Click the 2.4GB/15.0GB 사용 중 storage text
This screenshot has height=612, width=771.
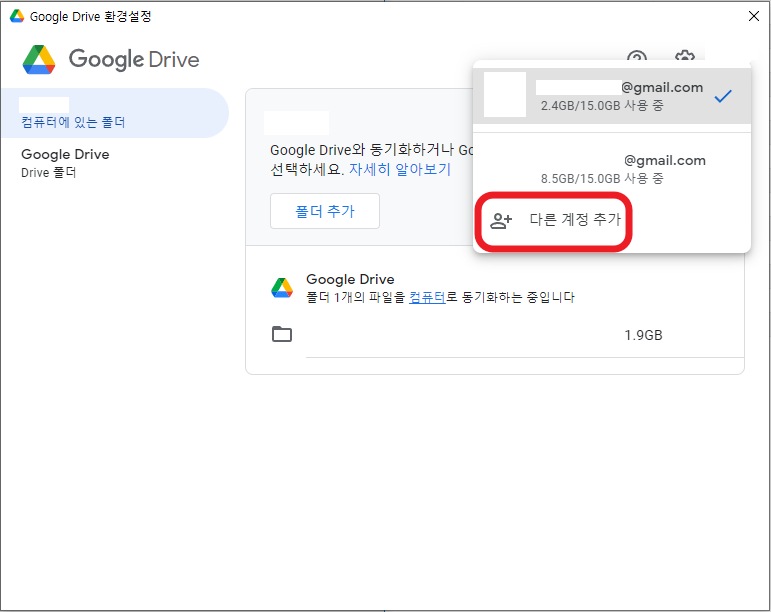coord(602,105)
